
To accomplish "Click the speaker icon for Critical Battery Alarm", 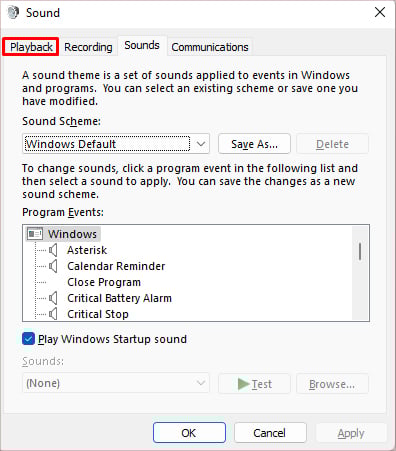I will point(53,298).
